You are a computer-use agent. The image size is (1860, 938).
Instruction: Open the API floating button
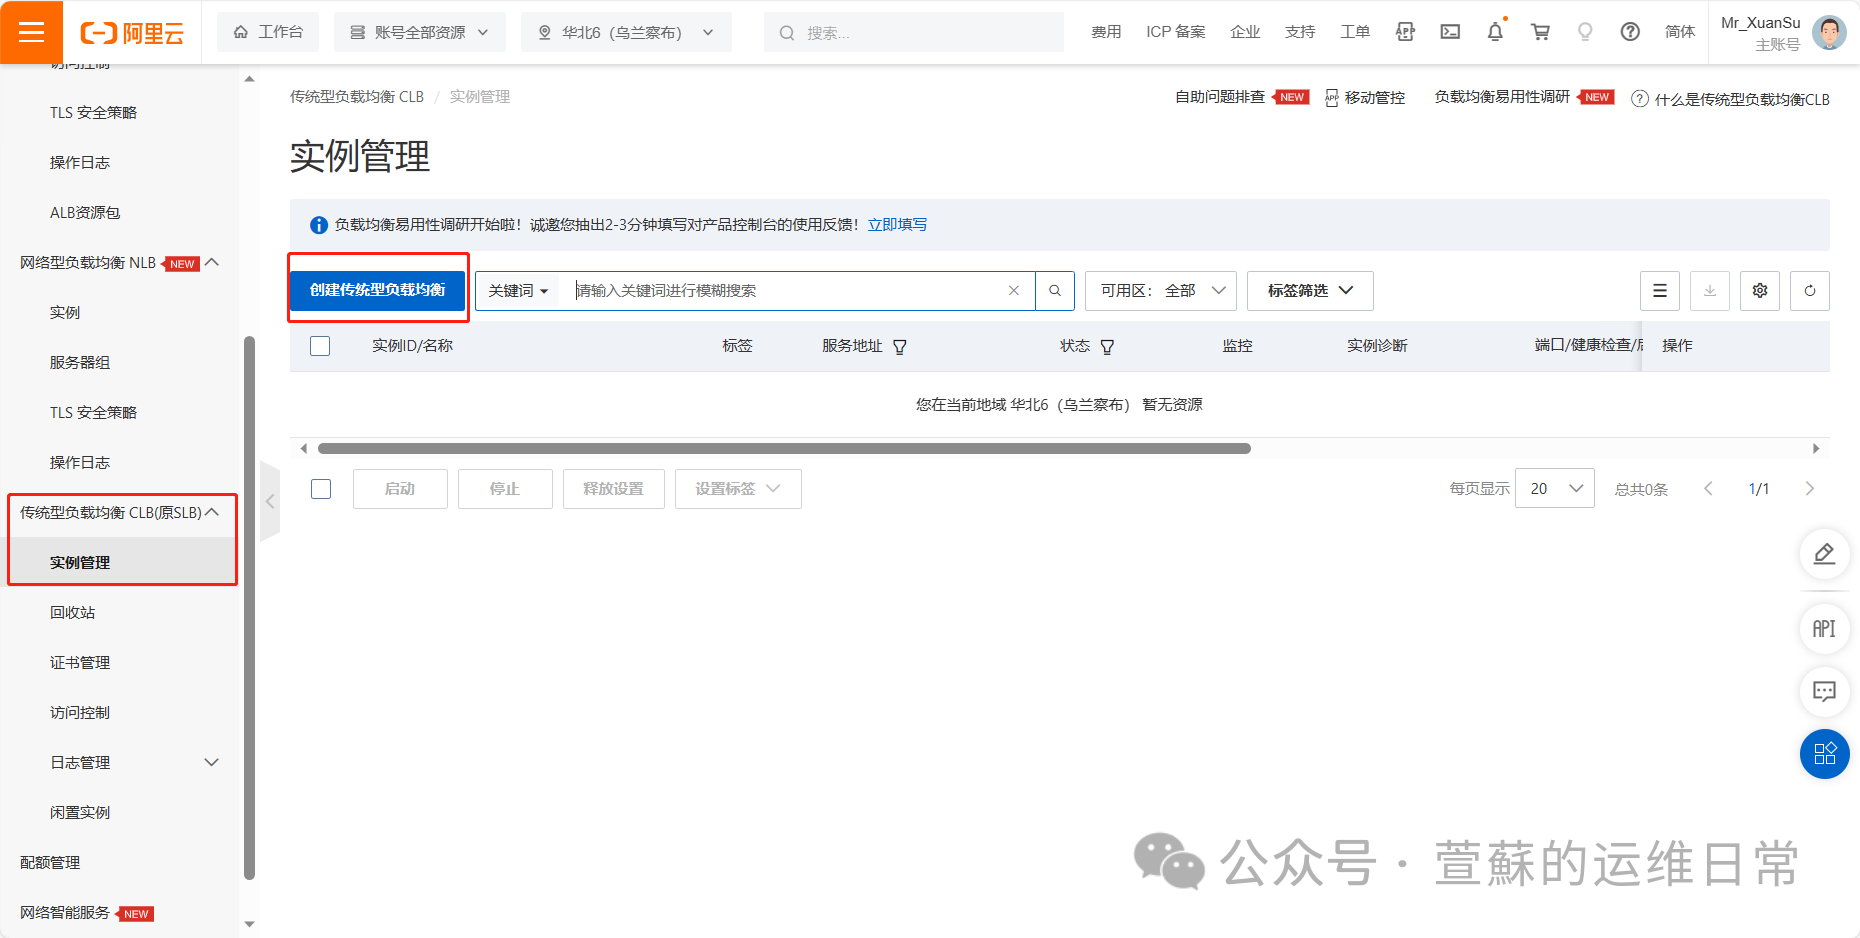[1825, 629]
